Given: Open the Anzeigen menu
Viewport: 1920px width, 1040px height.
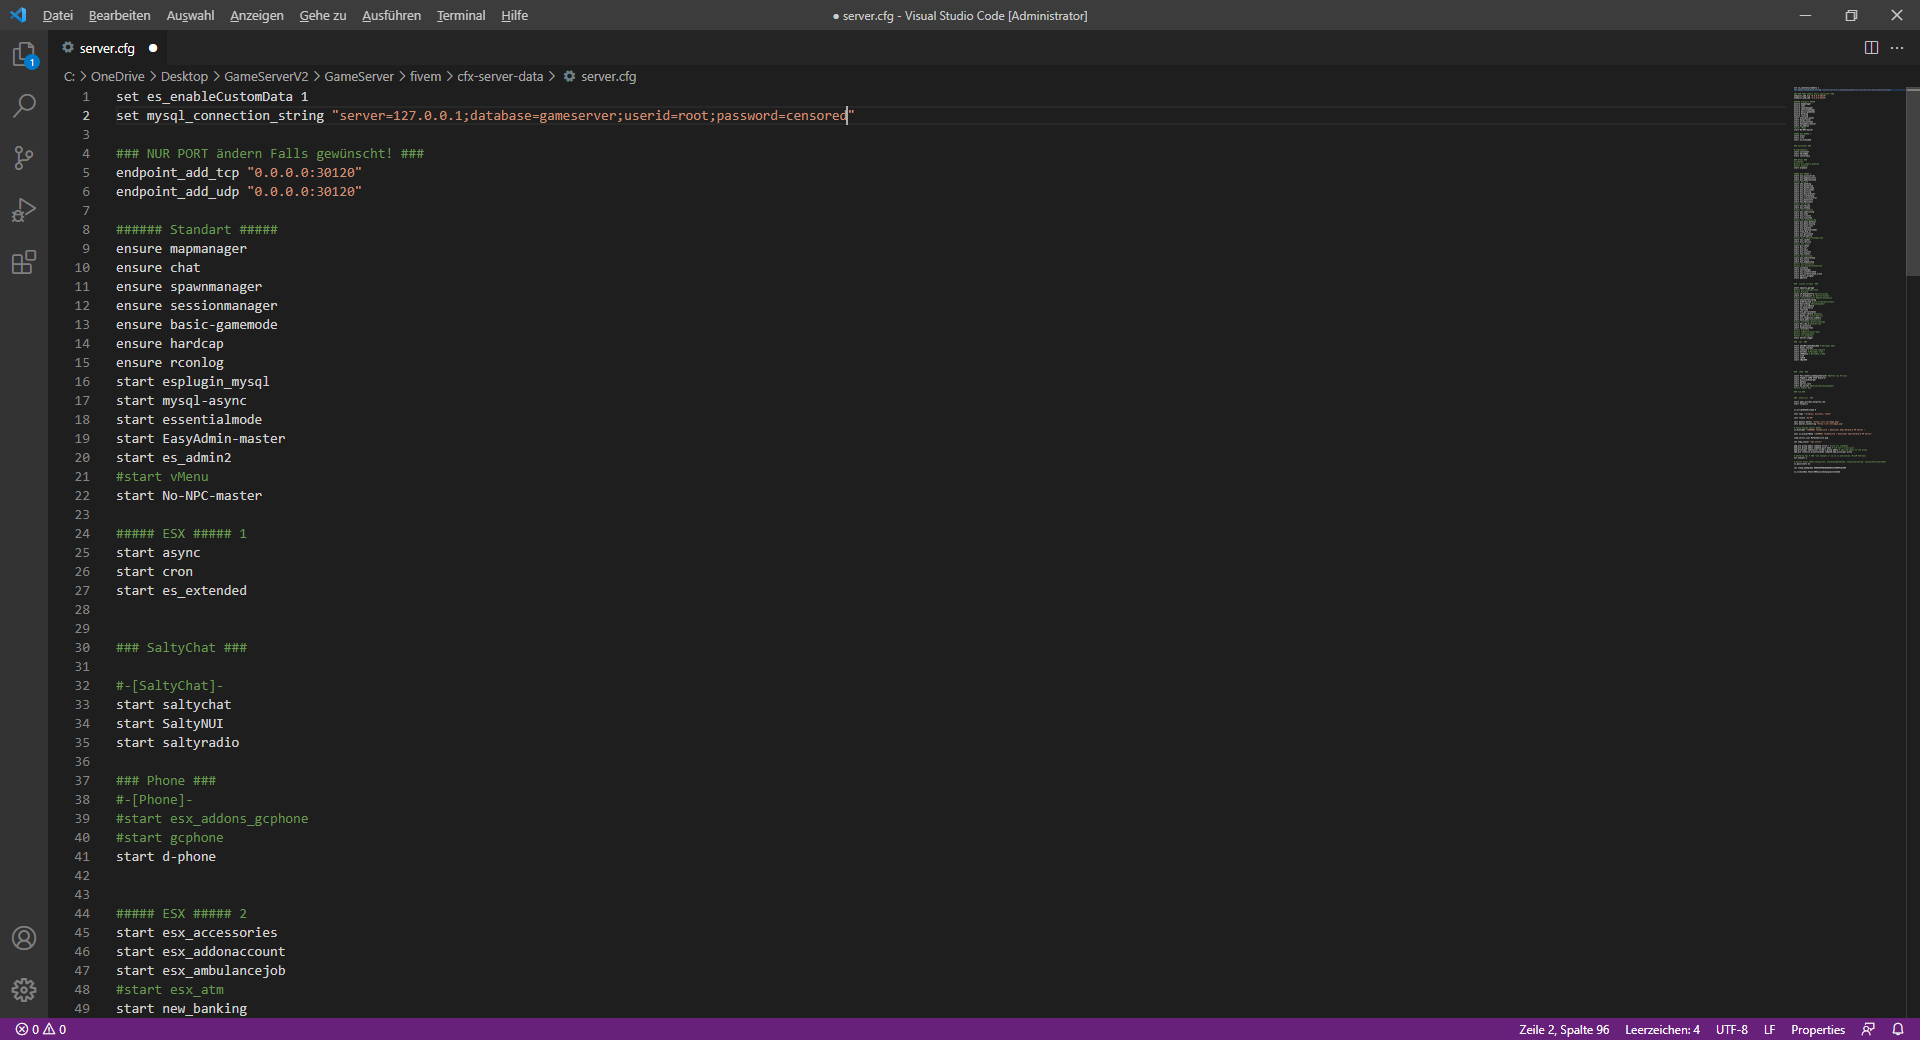Looking at the screenshot, I should click(257, 15).
